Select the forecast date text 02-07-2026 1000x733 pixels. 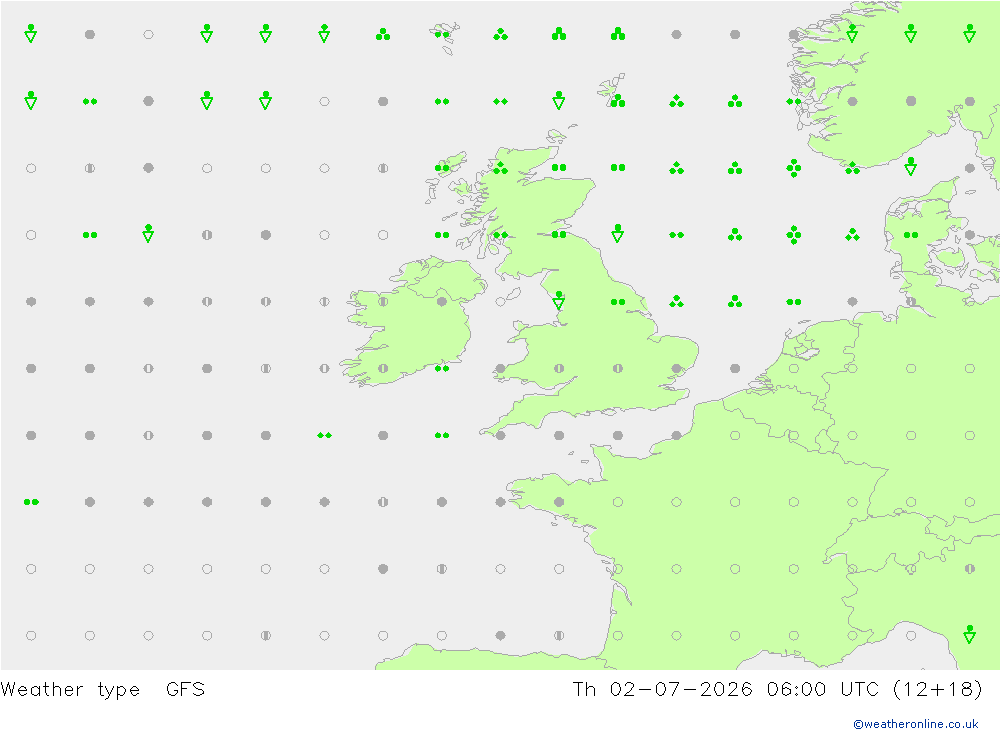[680, 689]
